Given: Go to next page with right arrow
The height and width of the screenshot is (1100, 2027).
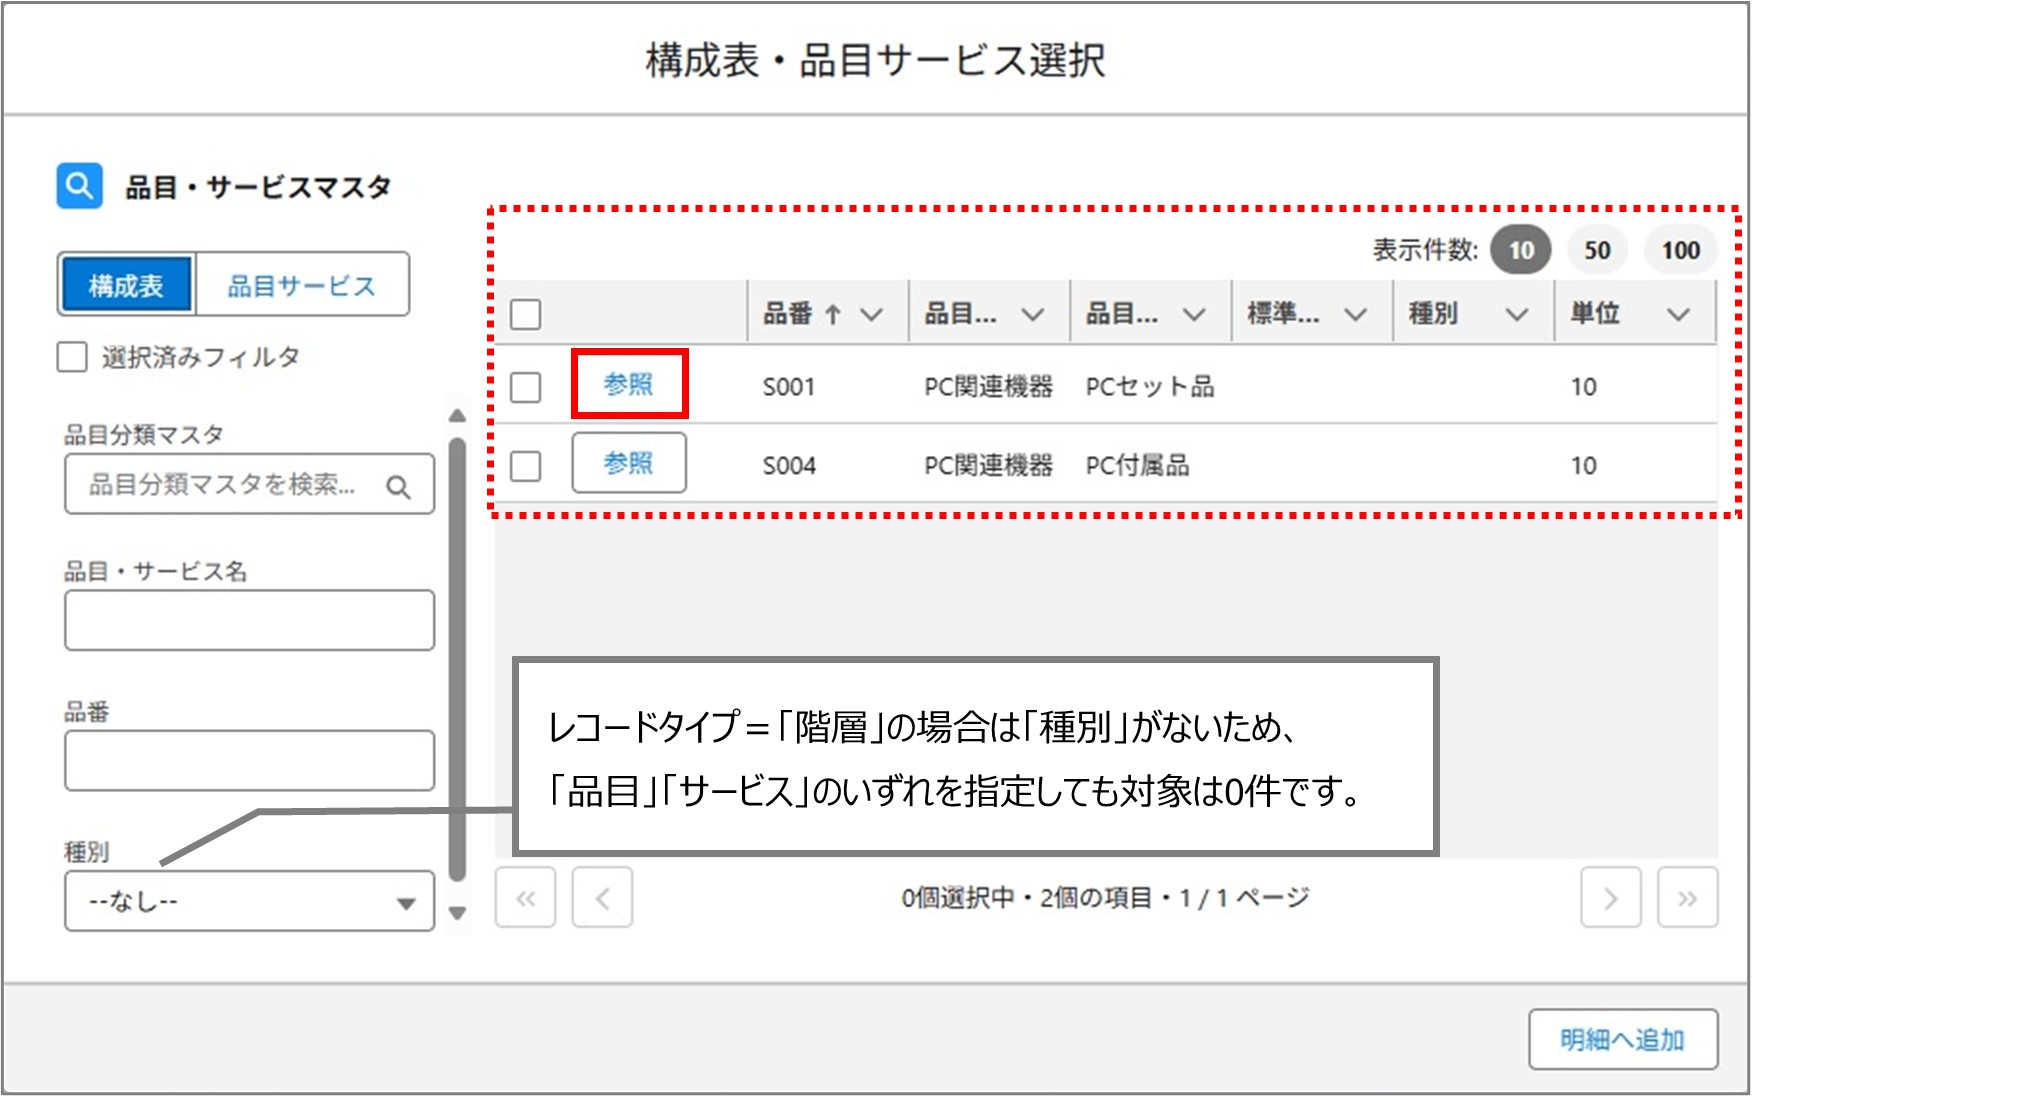Looking at the screenshot, I should point(1610,898).
